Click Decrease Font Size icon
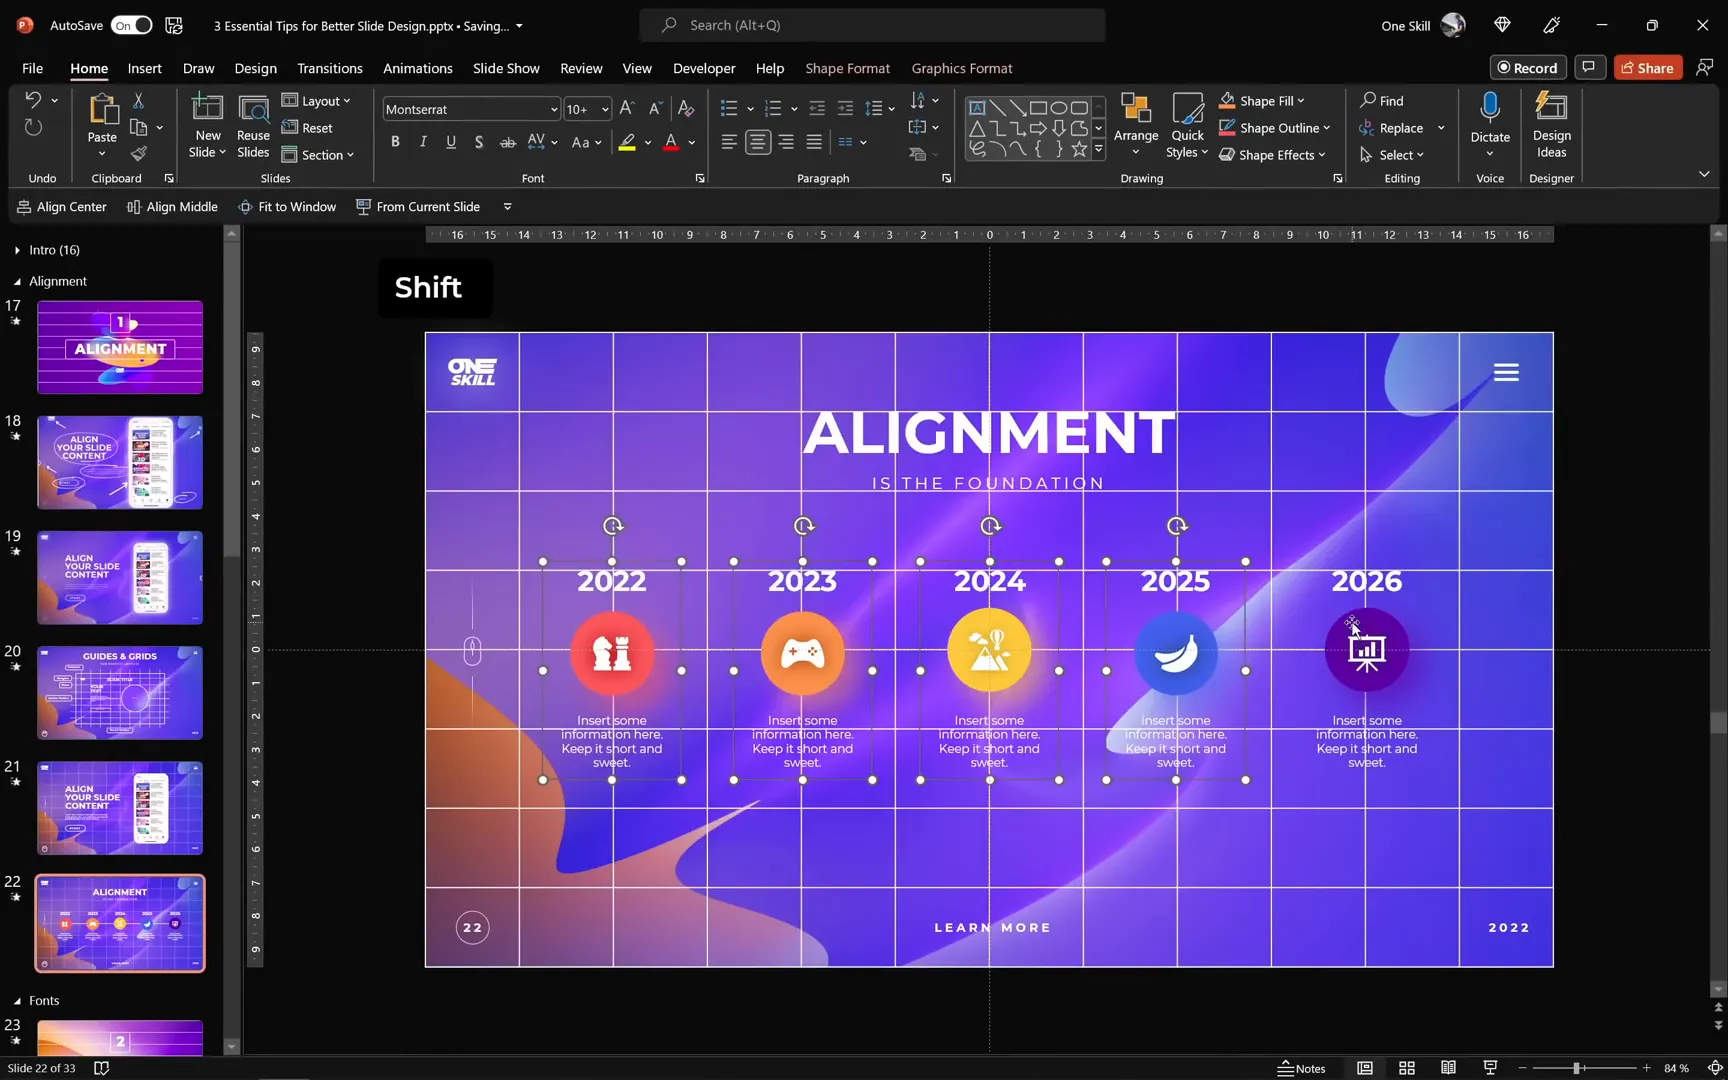Screen dimensions: 1728x1080 tap(655, 108)
